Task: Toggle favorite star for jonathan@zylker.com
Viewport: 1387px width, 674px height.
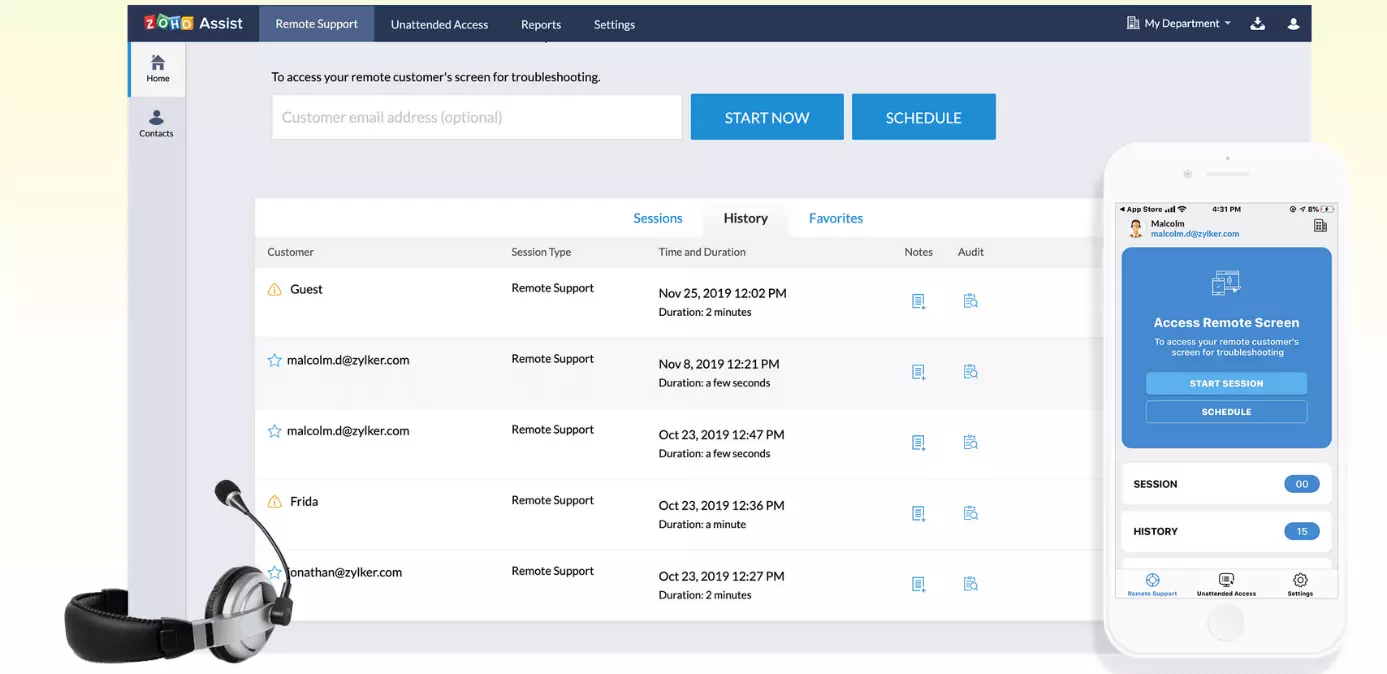Action: pos(274,573)
